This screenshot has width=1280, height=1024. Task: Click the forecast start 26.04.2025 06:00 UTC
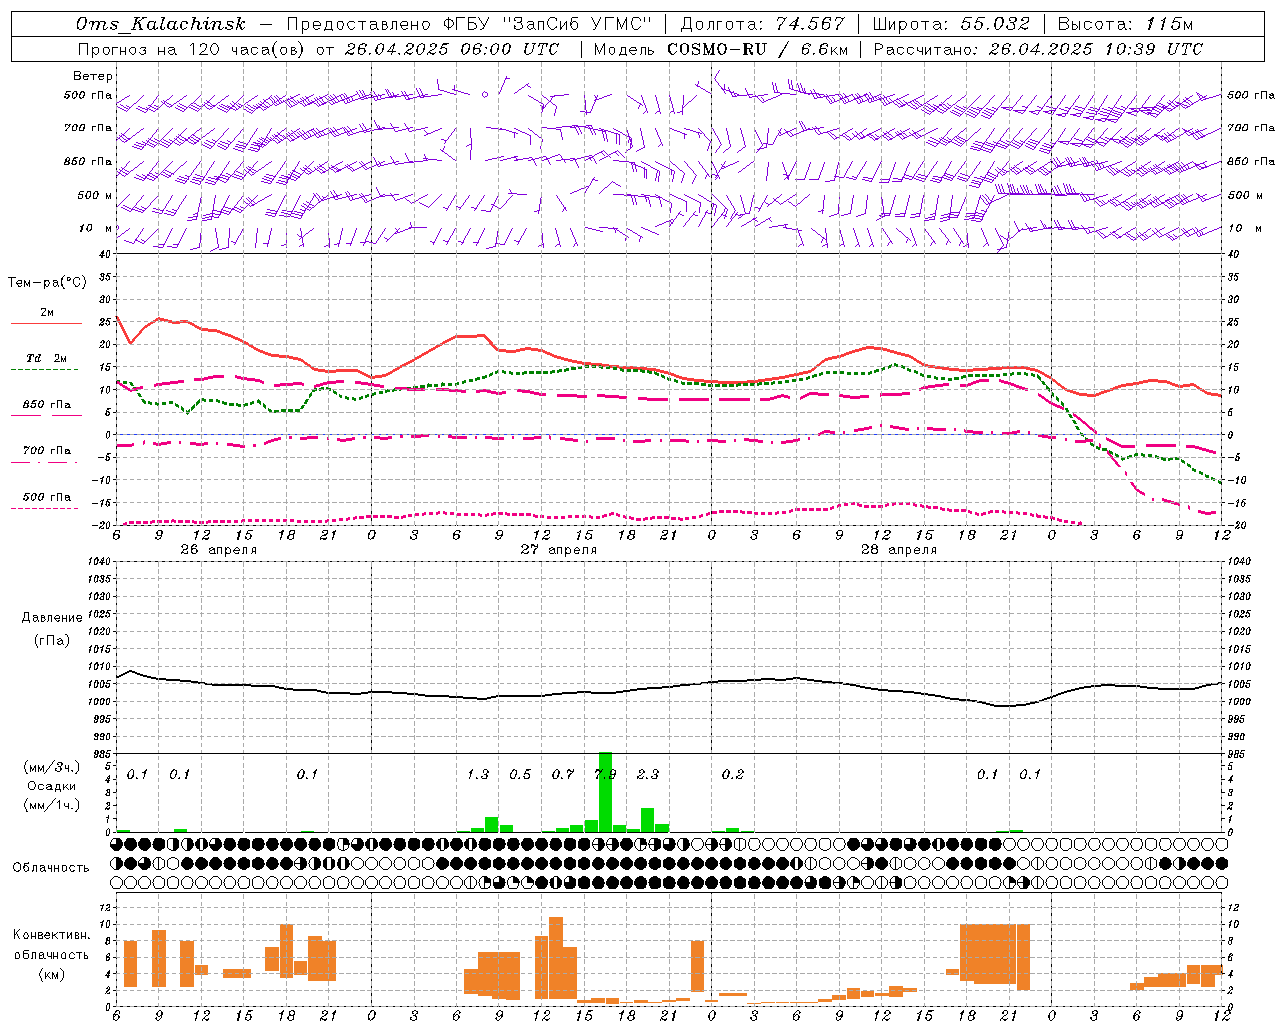click(451, 49)
